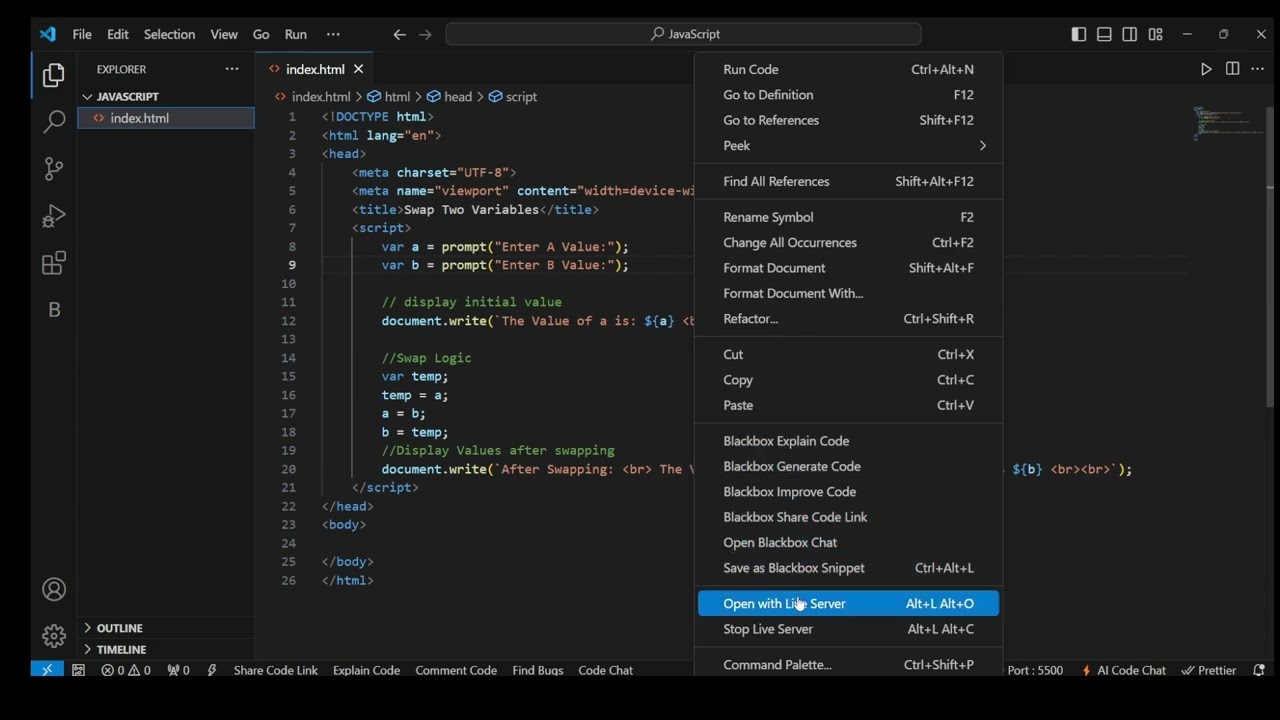Close the index.html editor tab

358,69
